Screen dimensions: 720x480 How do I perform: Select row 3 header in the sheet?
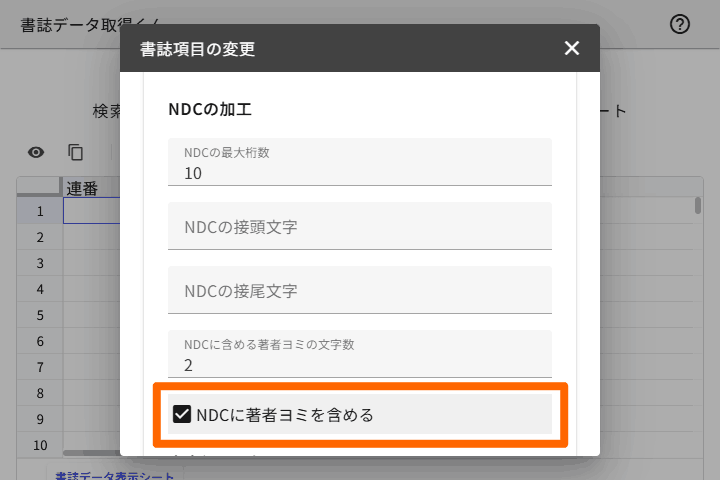(x=40, y=263)
